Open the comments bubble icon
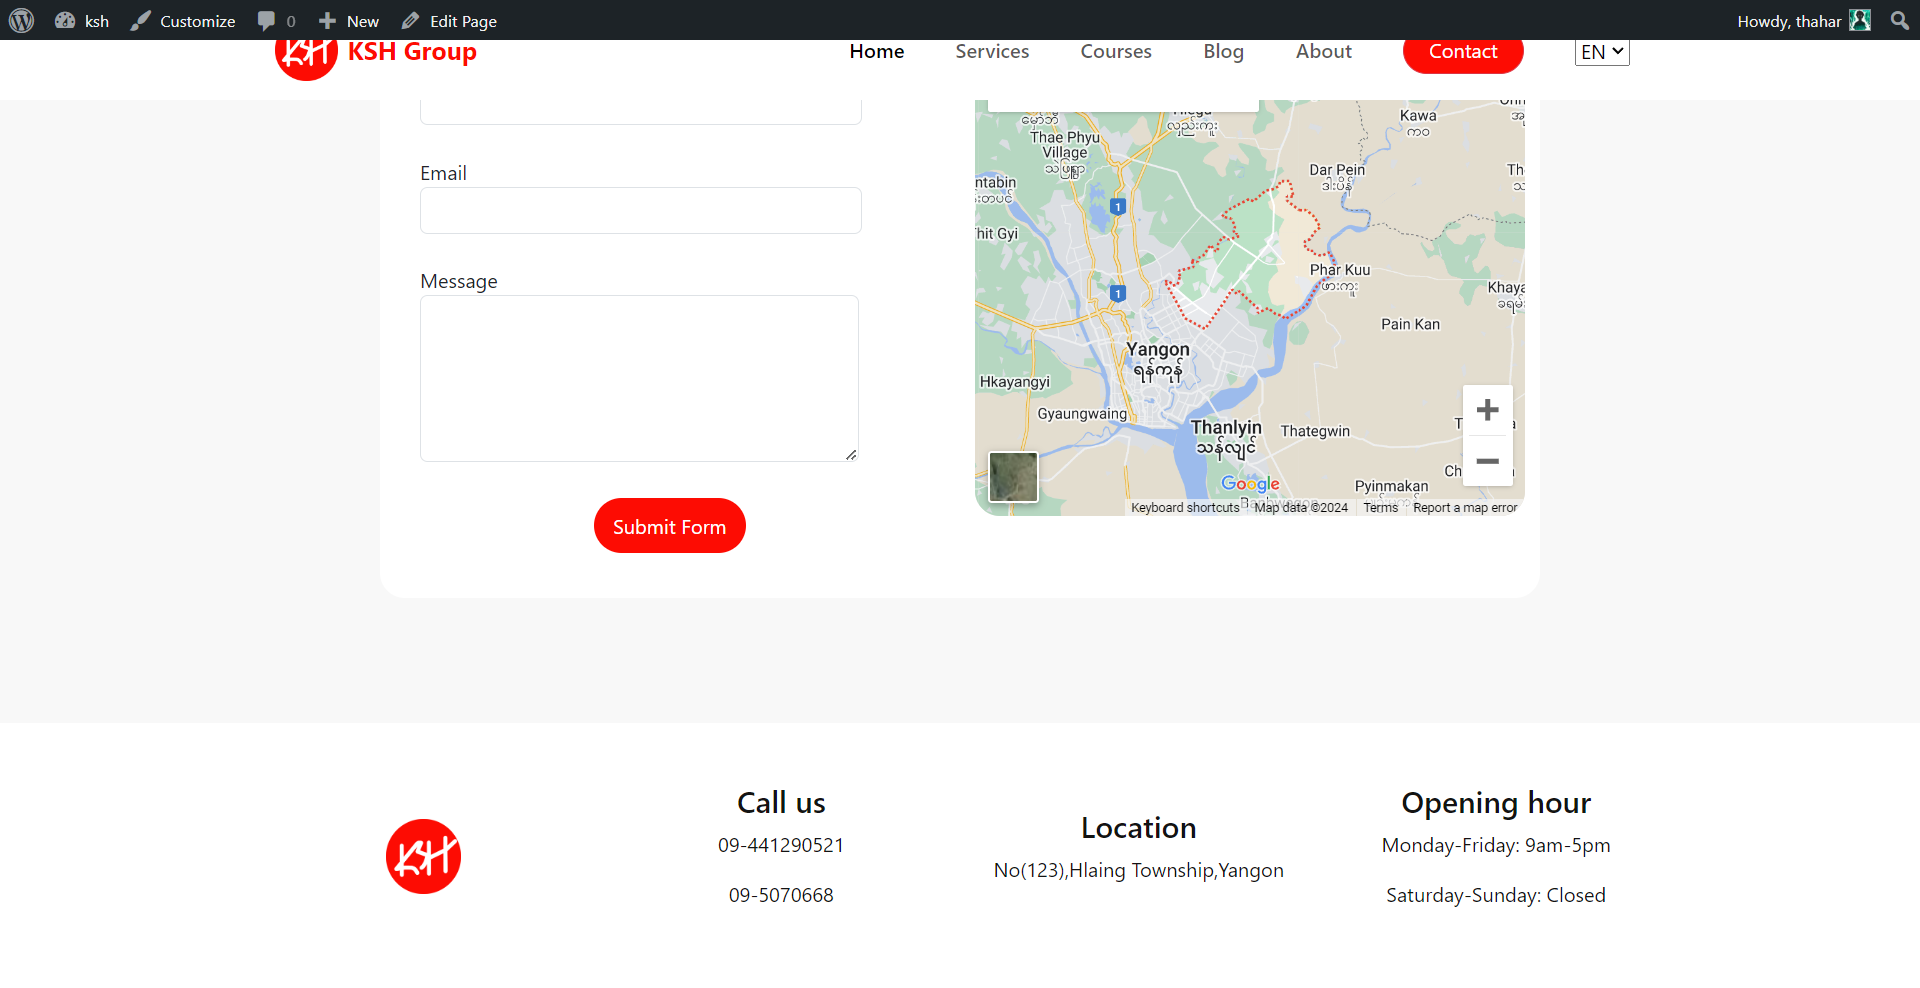This screenshot has height=988, width=1920. (266, 21)
